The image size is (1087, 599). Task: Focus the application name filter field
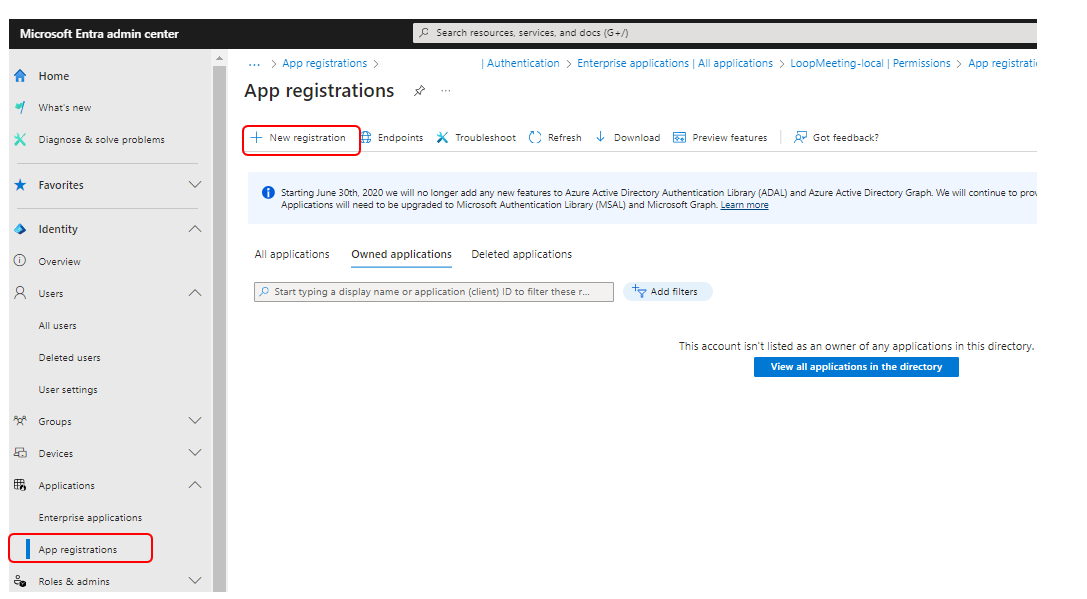pyautogui.click(x=433, y=291)
